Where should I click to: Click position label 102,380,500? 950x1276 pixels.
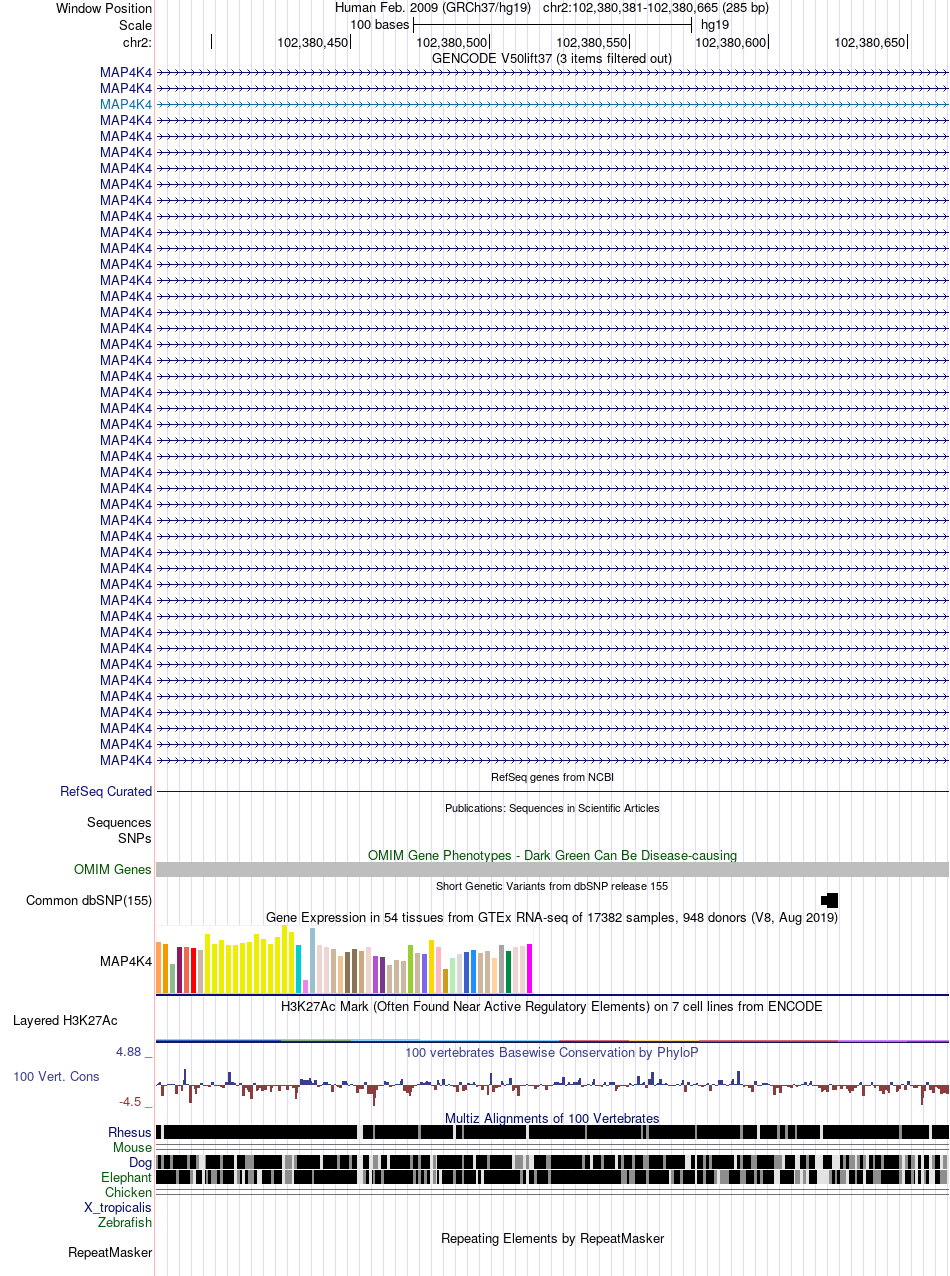click(452, 42)
